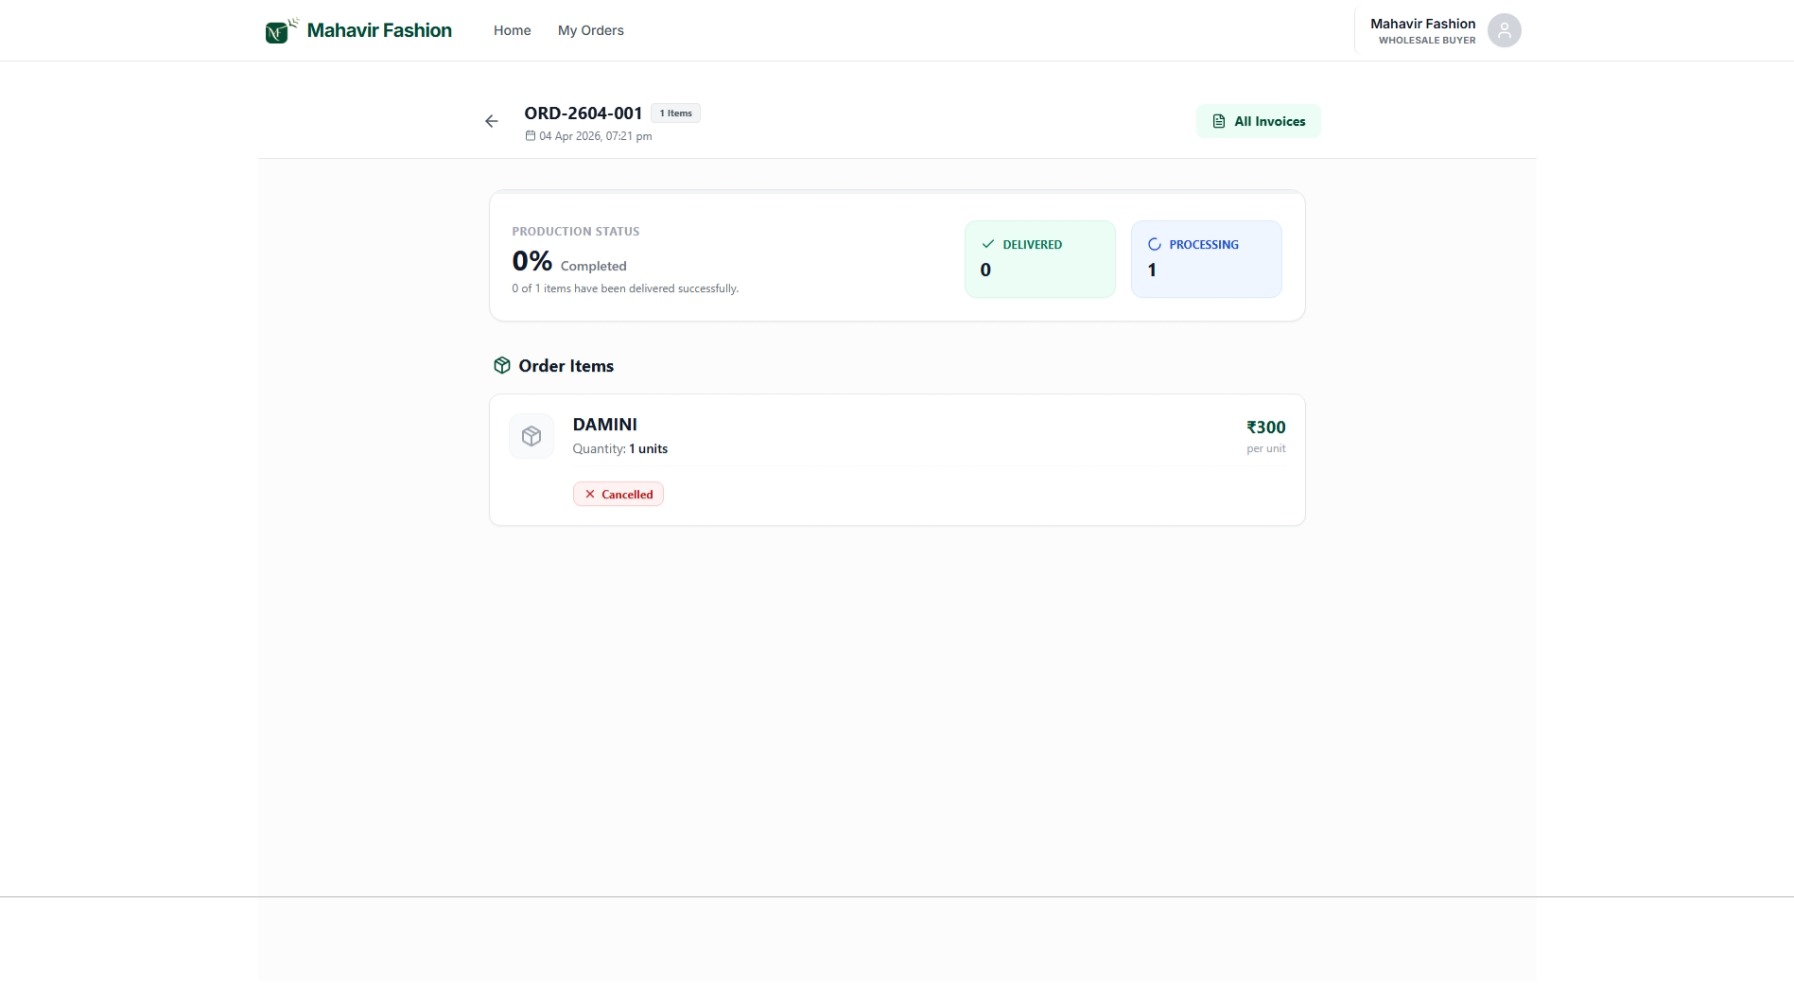Viewport: 1794px width, 1003px height.
Task: Click the Processing spinner icon
Action: (x=1154, y=244)
